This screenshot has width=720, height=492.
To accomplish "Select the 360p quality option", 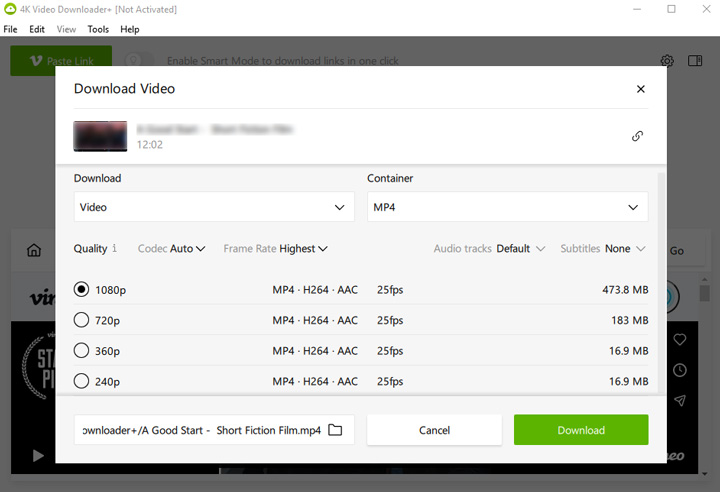I will [81, 351].
